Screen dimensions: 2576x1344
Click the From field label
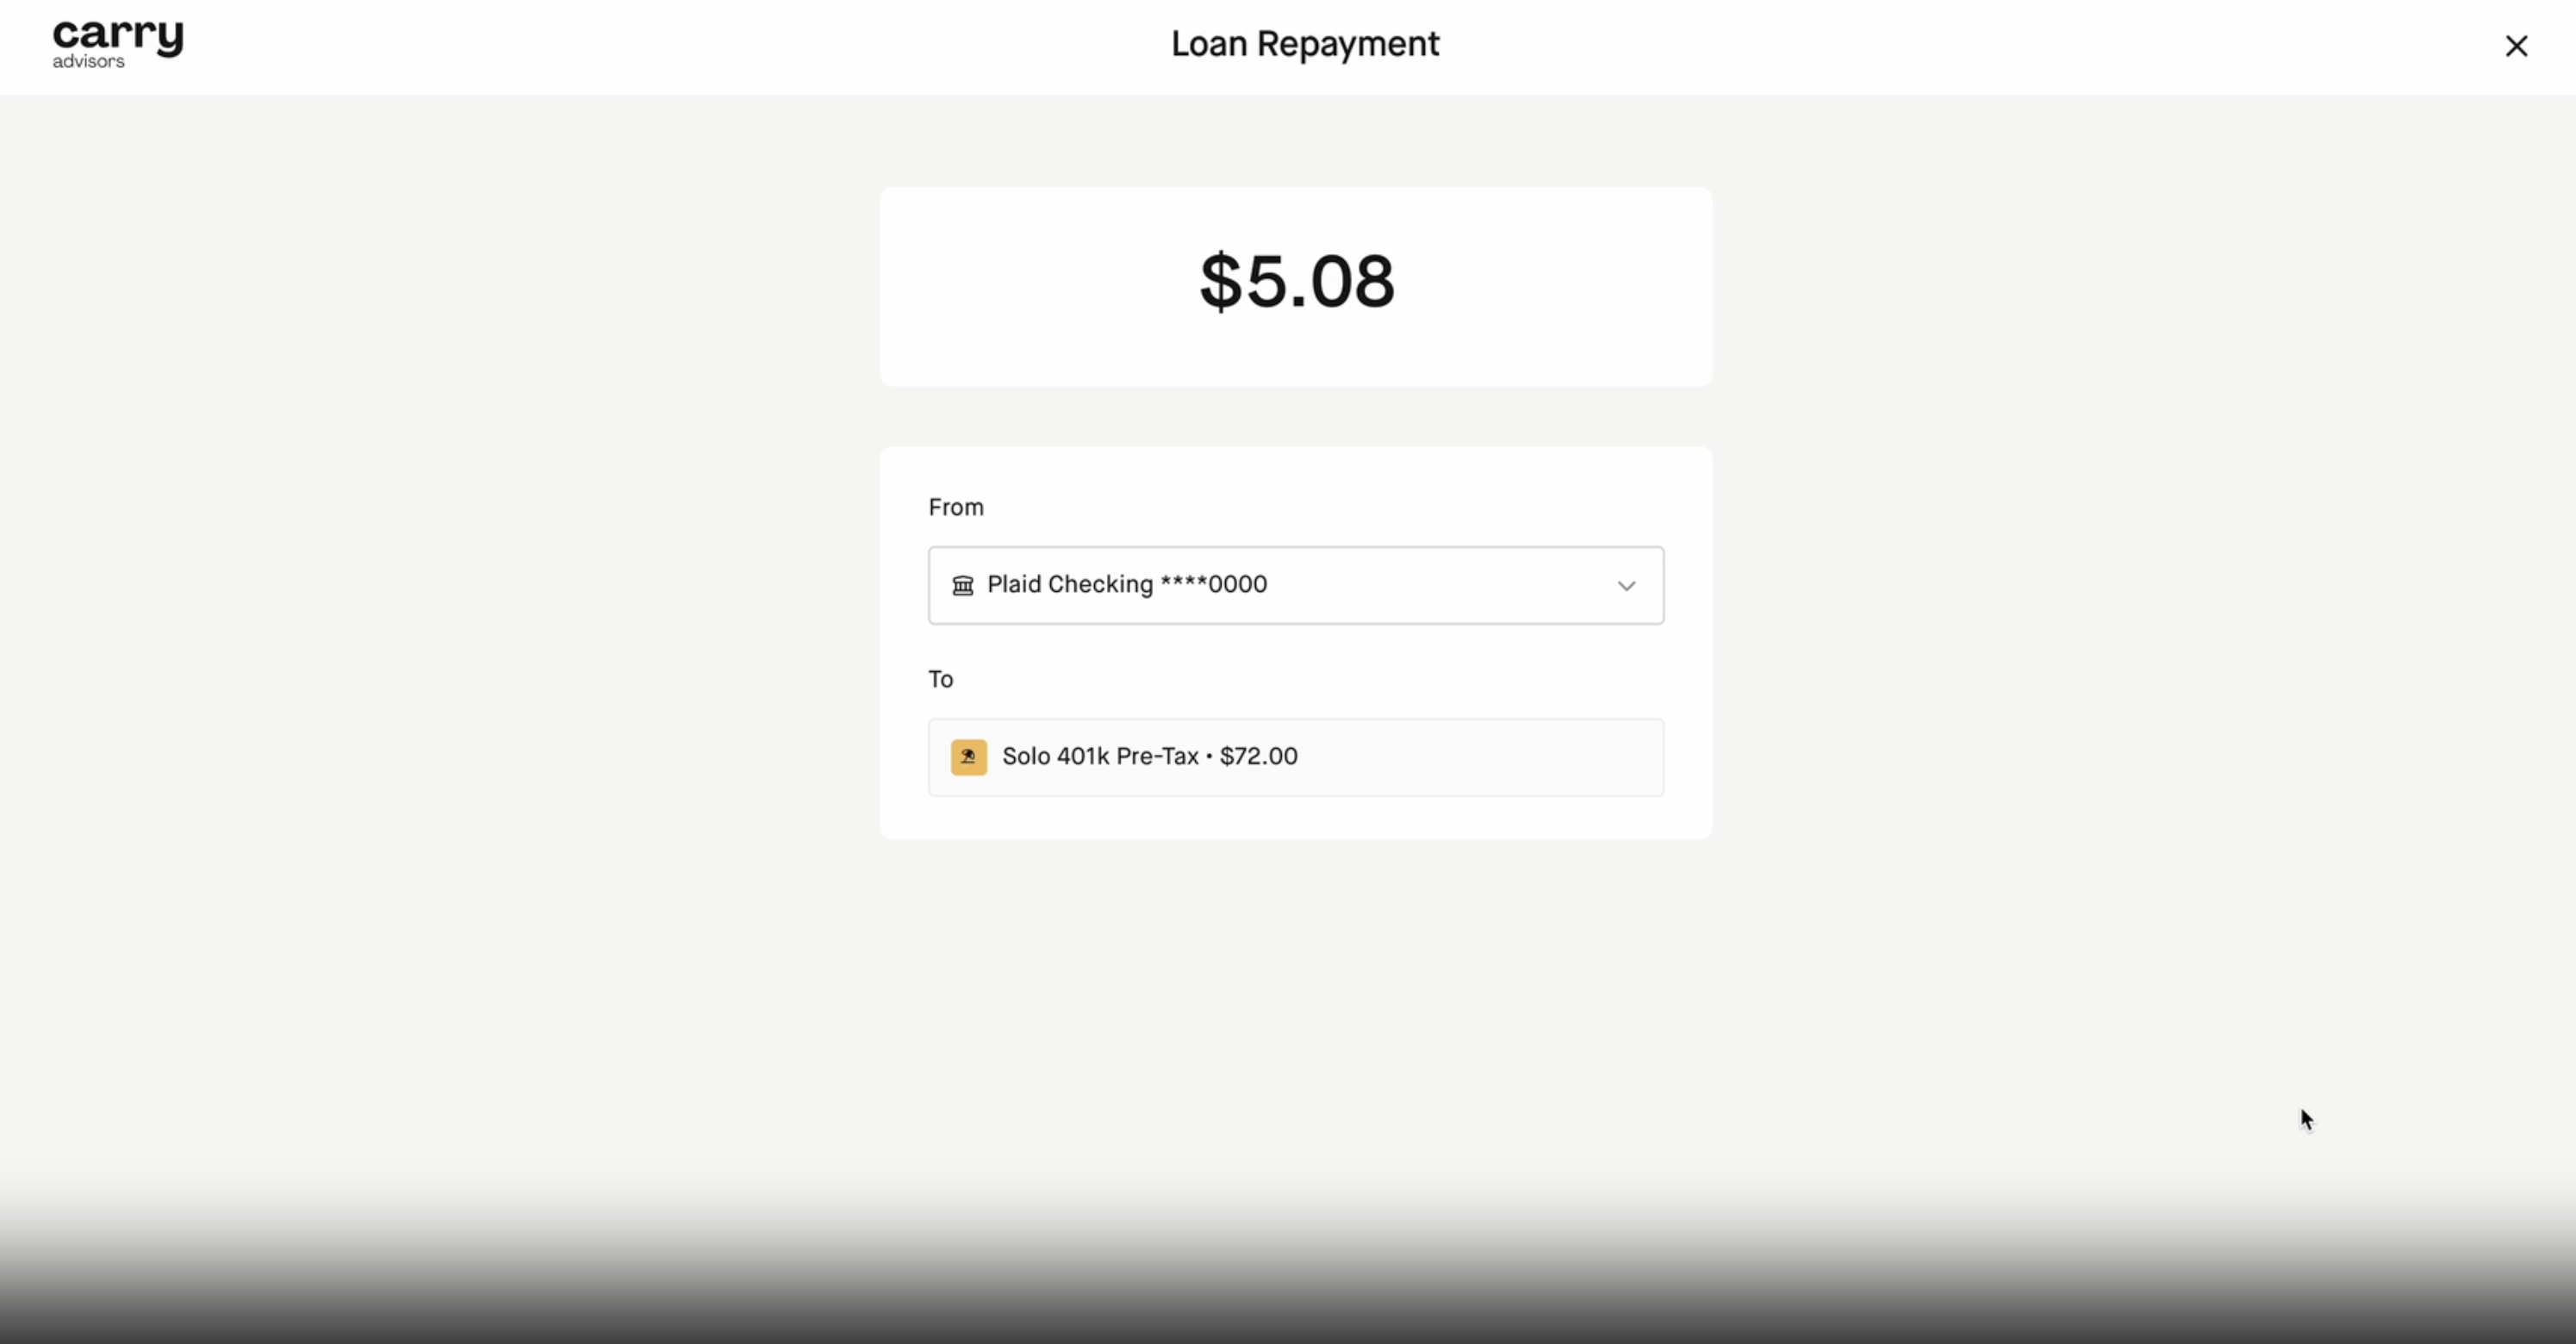click(x=956, y=507)
